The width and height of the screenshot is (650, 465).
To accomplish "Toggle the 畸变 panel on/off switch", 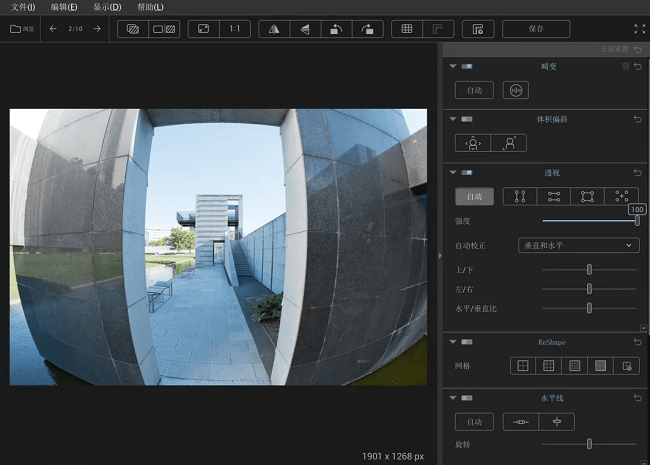I will [x=467, y=66].
